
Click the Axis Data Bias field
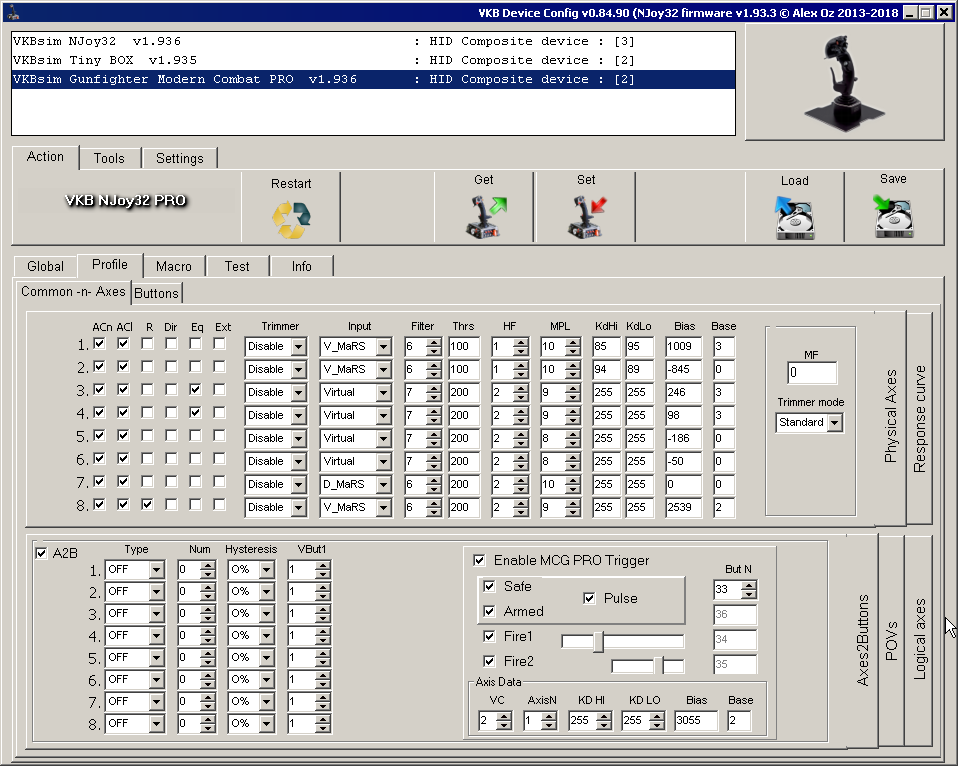[x=696, y=721]
